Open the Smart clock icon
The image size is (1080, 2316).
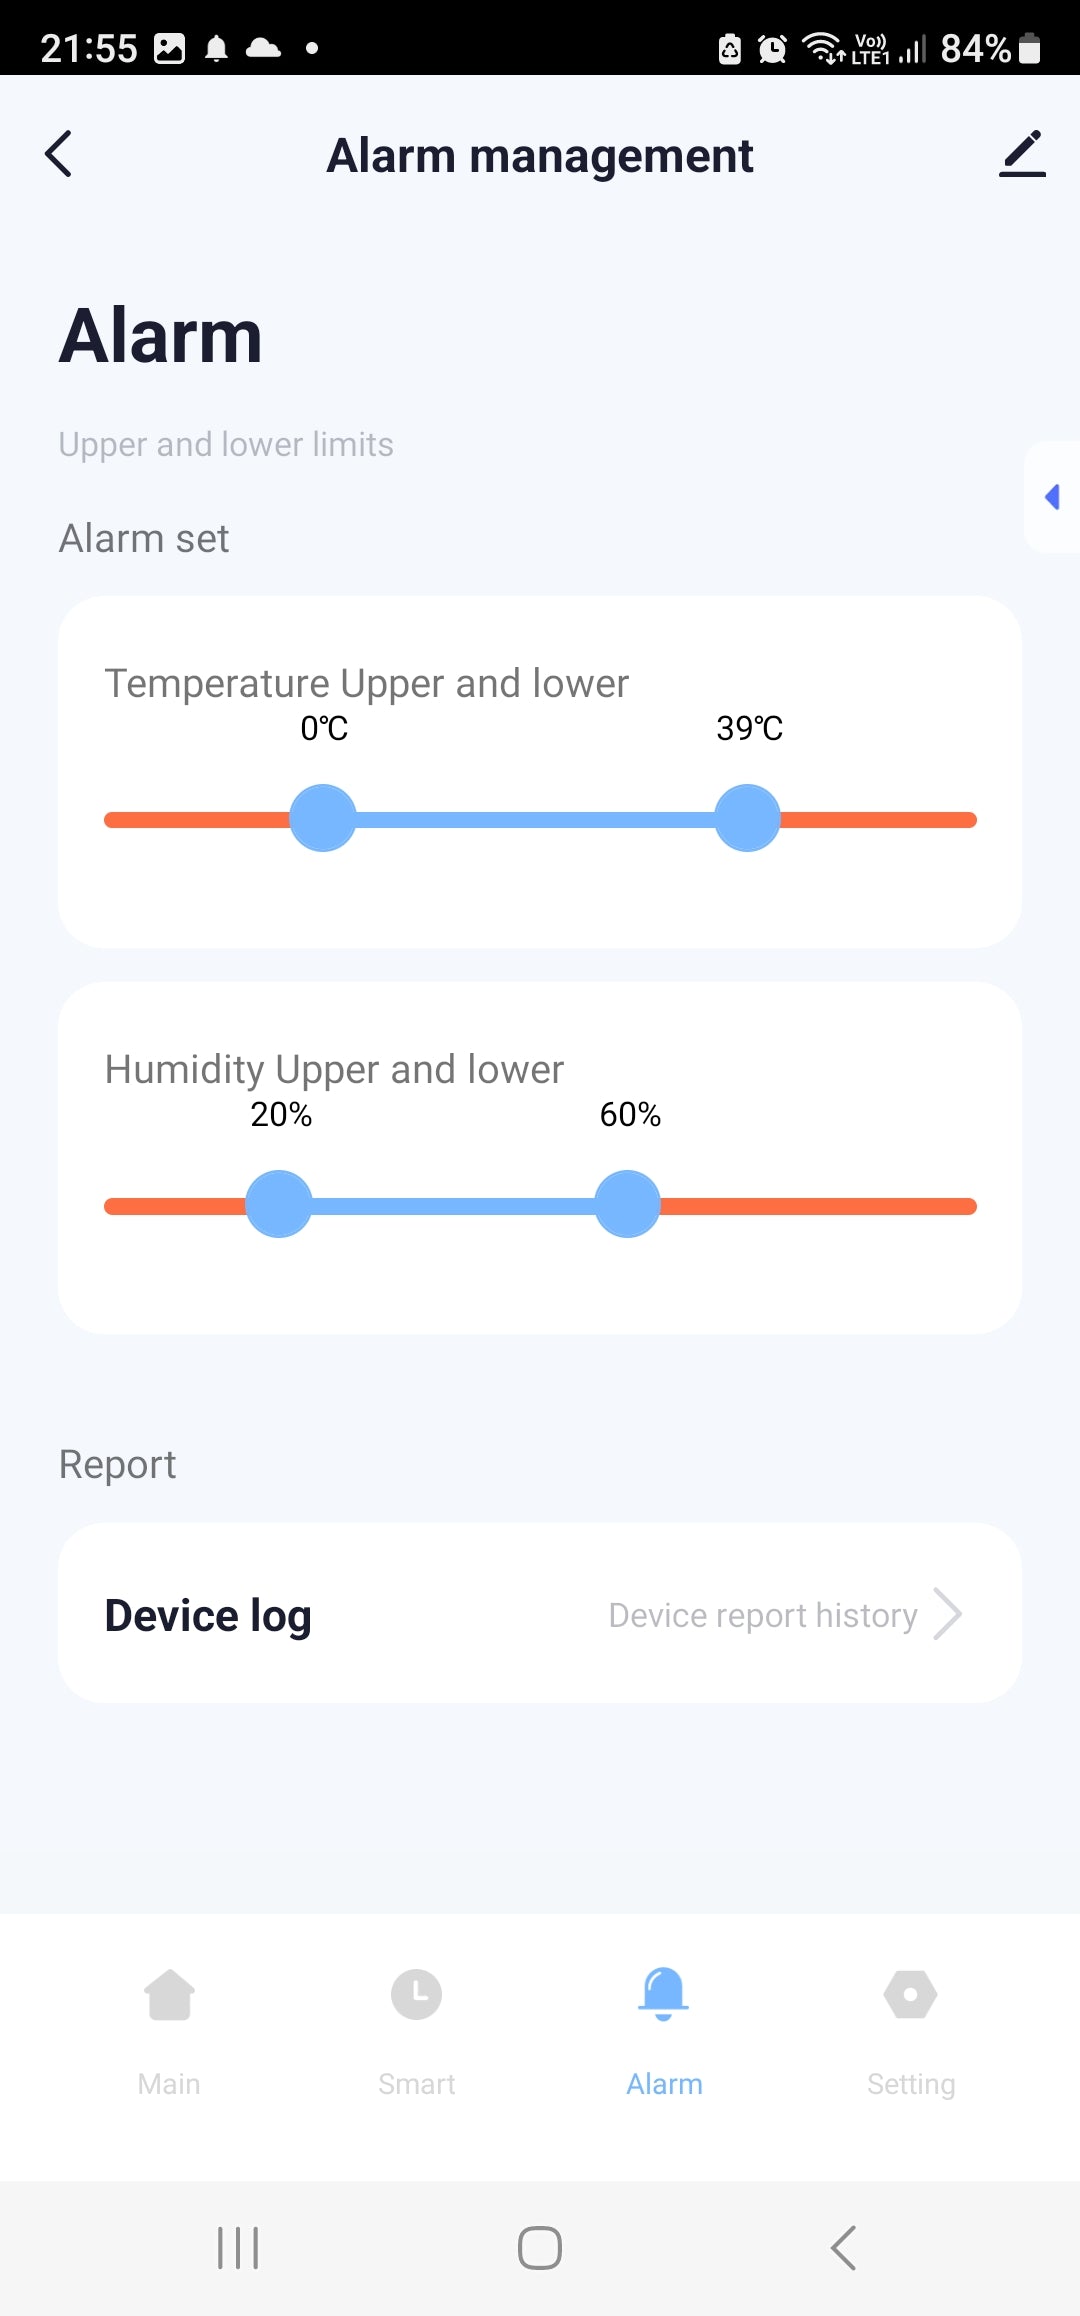click(x=416, y=1995)
